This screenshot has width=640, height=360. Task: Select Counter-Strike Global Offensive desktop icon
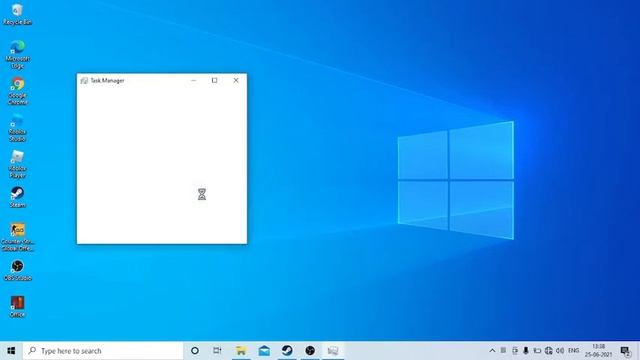17,237
